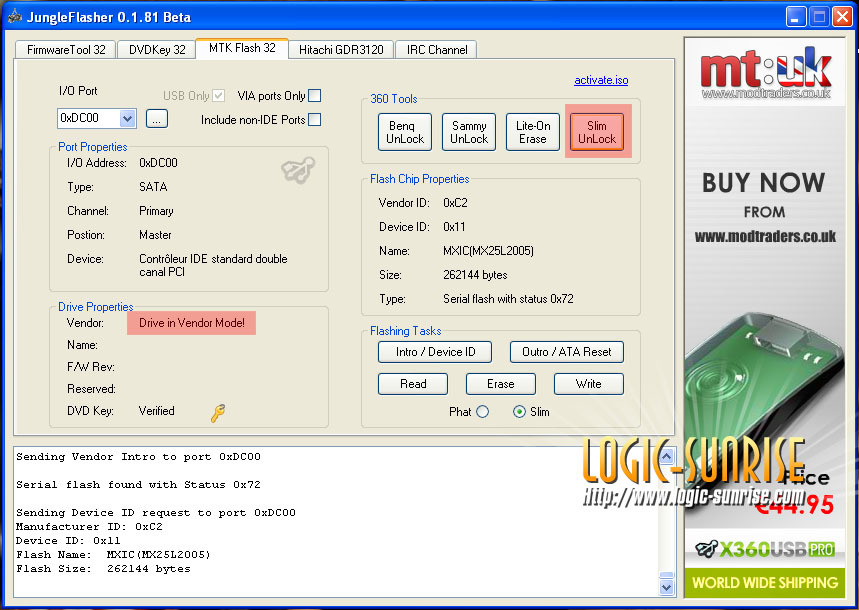Viewport: 859px width, 610px height.
Task: Click the SATA type value
Action: pos(153,187)
